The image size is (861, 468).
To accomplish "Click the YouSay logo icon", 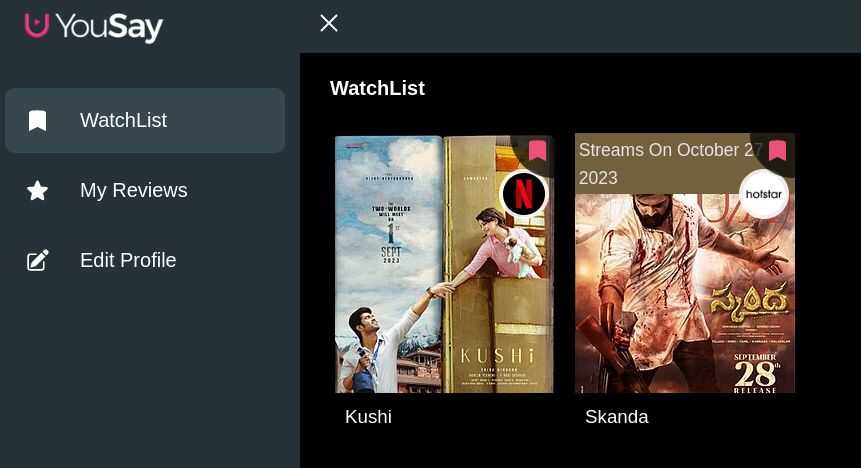I will click(37, 25).
